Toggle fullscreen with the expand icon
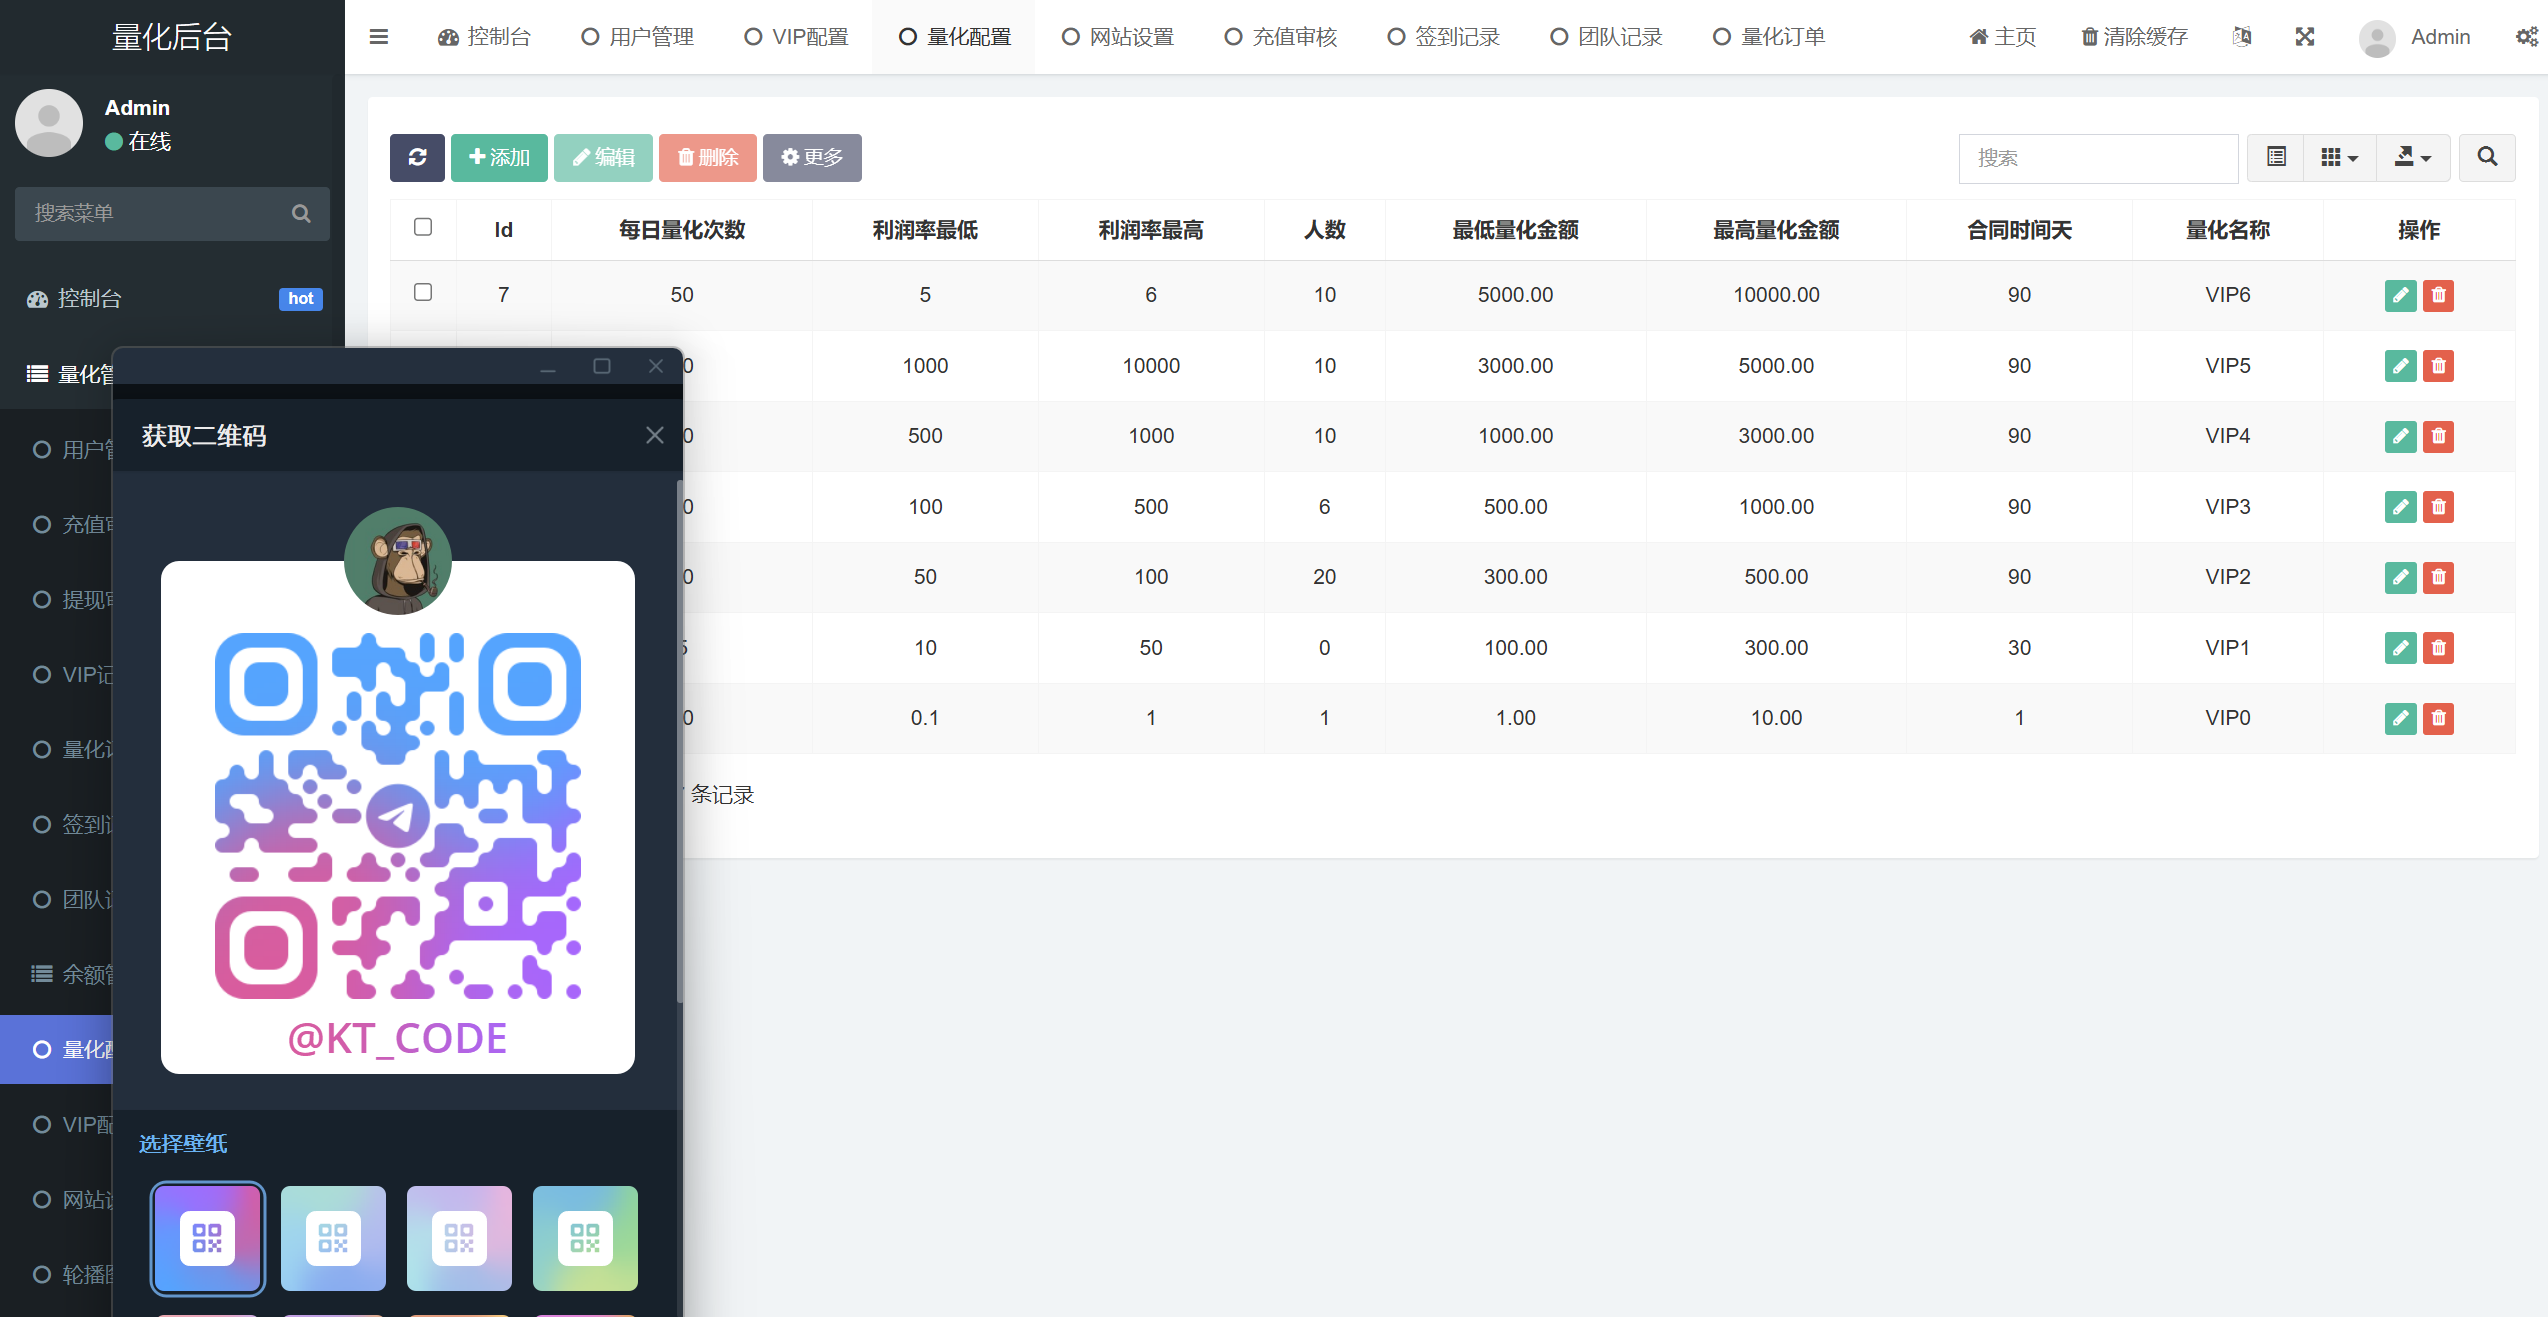 tap(2305, 37)
